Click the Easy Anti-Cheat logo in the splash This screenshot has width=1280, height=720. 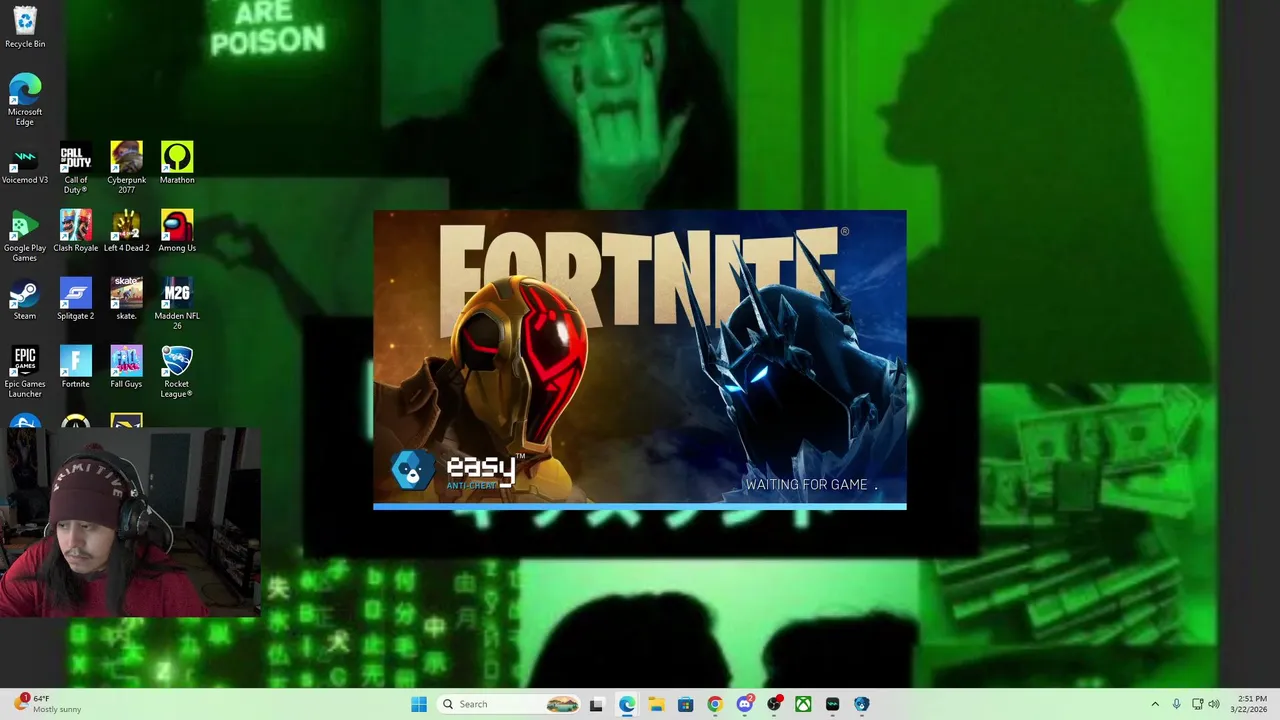pyautogui.click(x=456, y=470)
